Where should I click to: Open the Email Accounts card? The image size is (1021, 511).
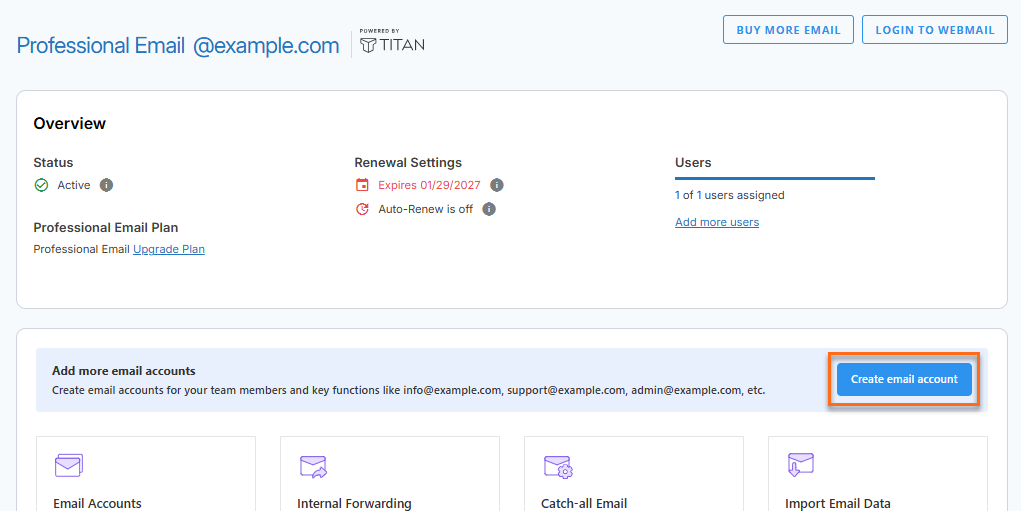[146, 474]
